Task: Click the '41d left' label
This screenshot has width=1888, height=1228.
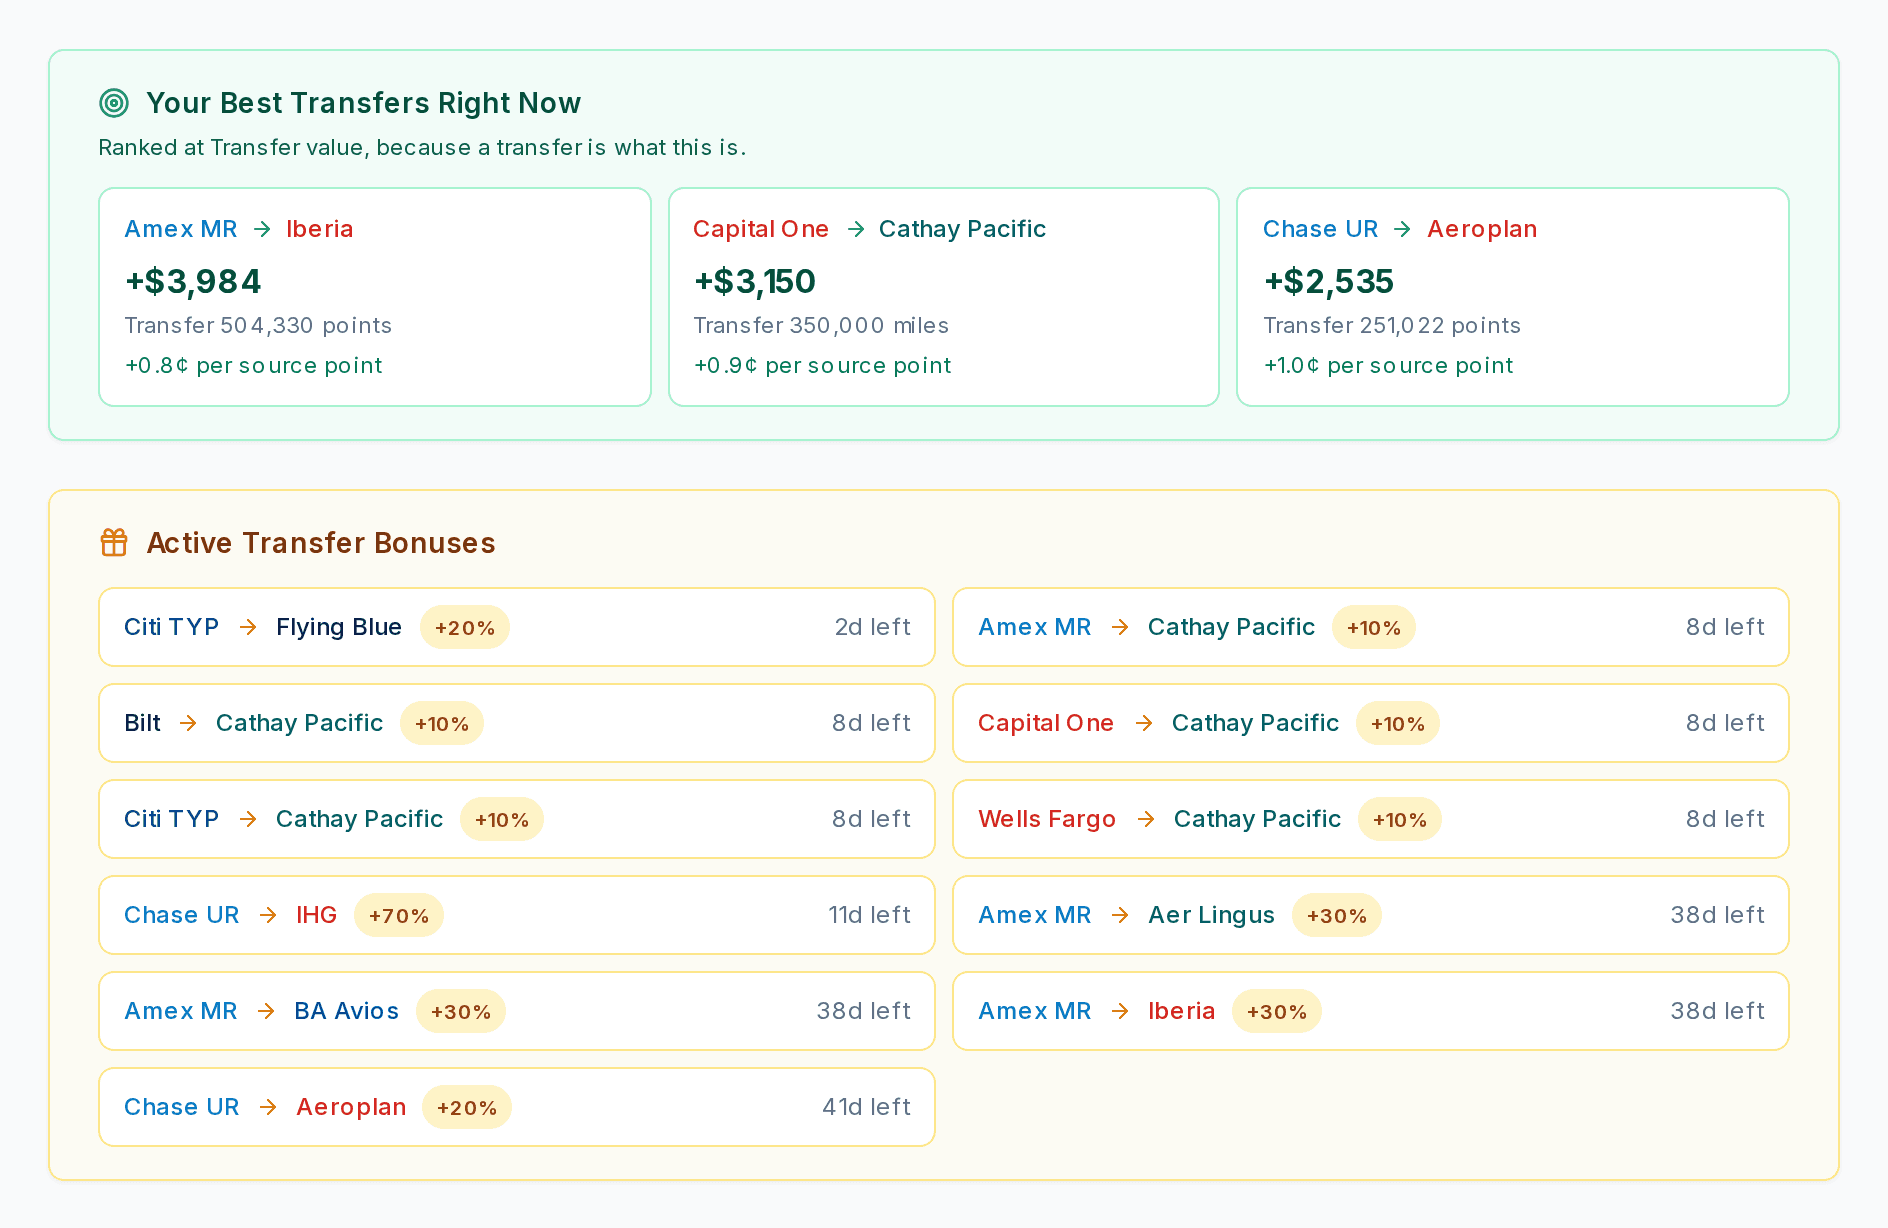Action: [866, 1107]
